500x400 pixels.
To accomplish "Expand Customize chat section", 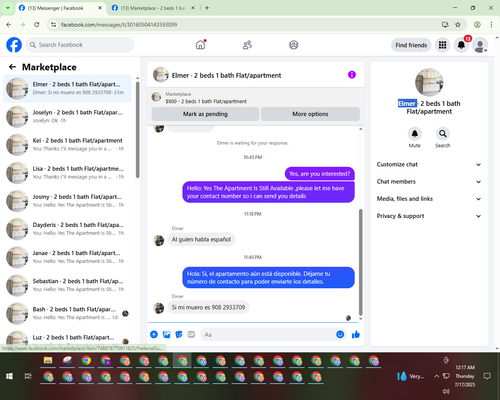I will 429,164.
